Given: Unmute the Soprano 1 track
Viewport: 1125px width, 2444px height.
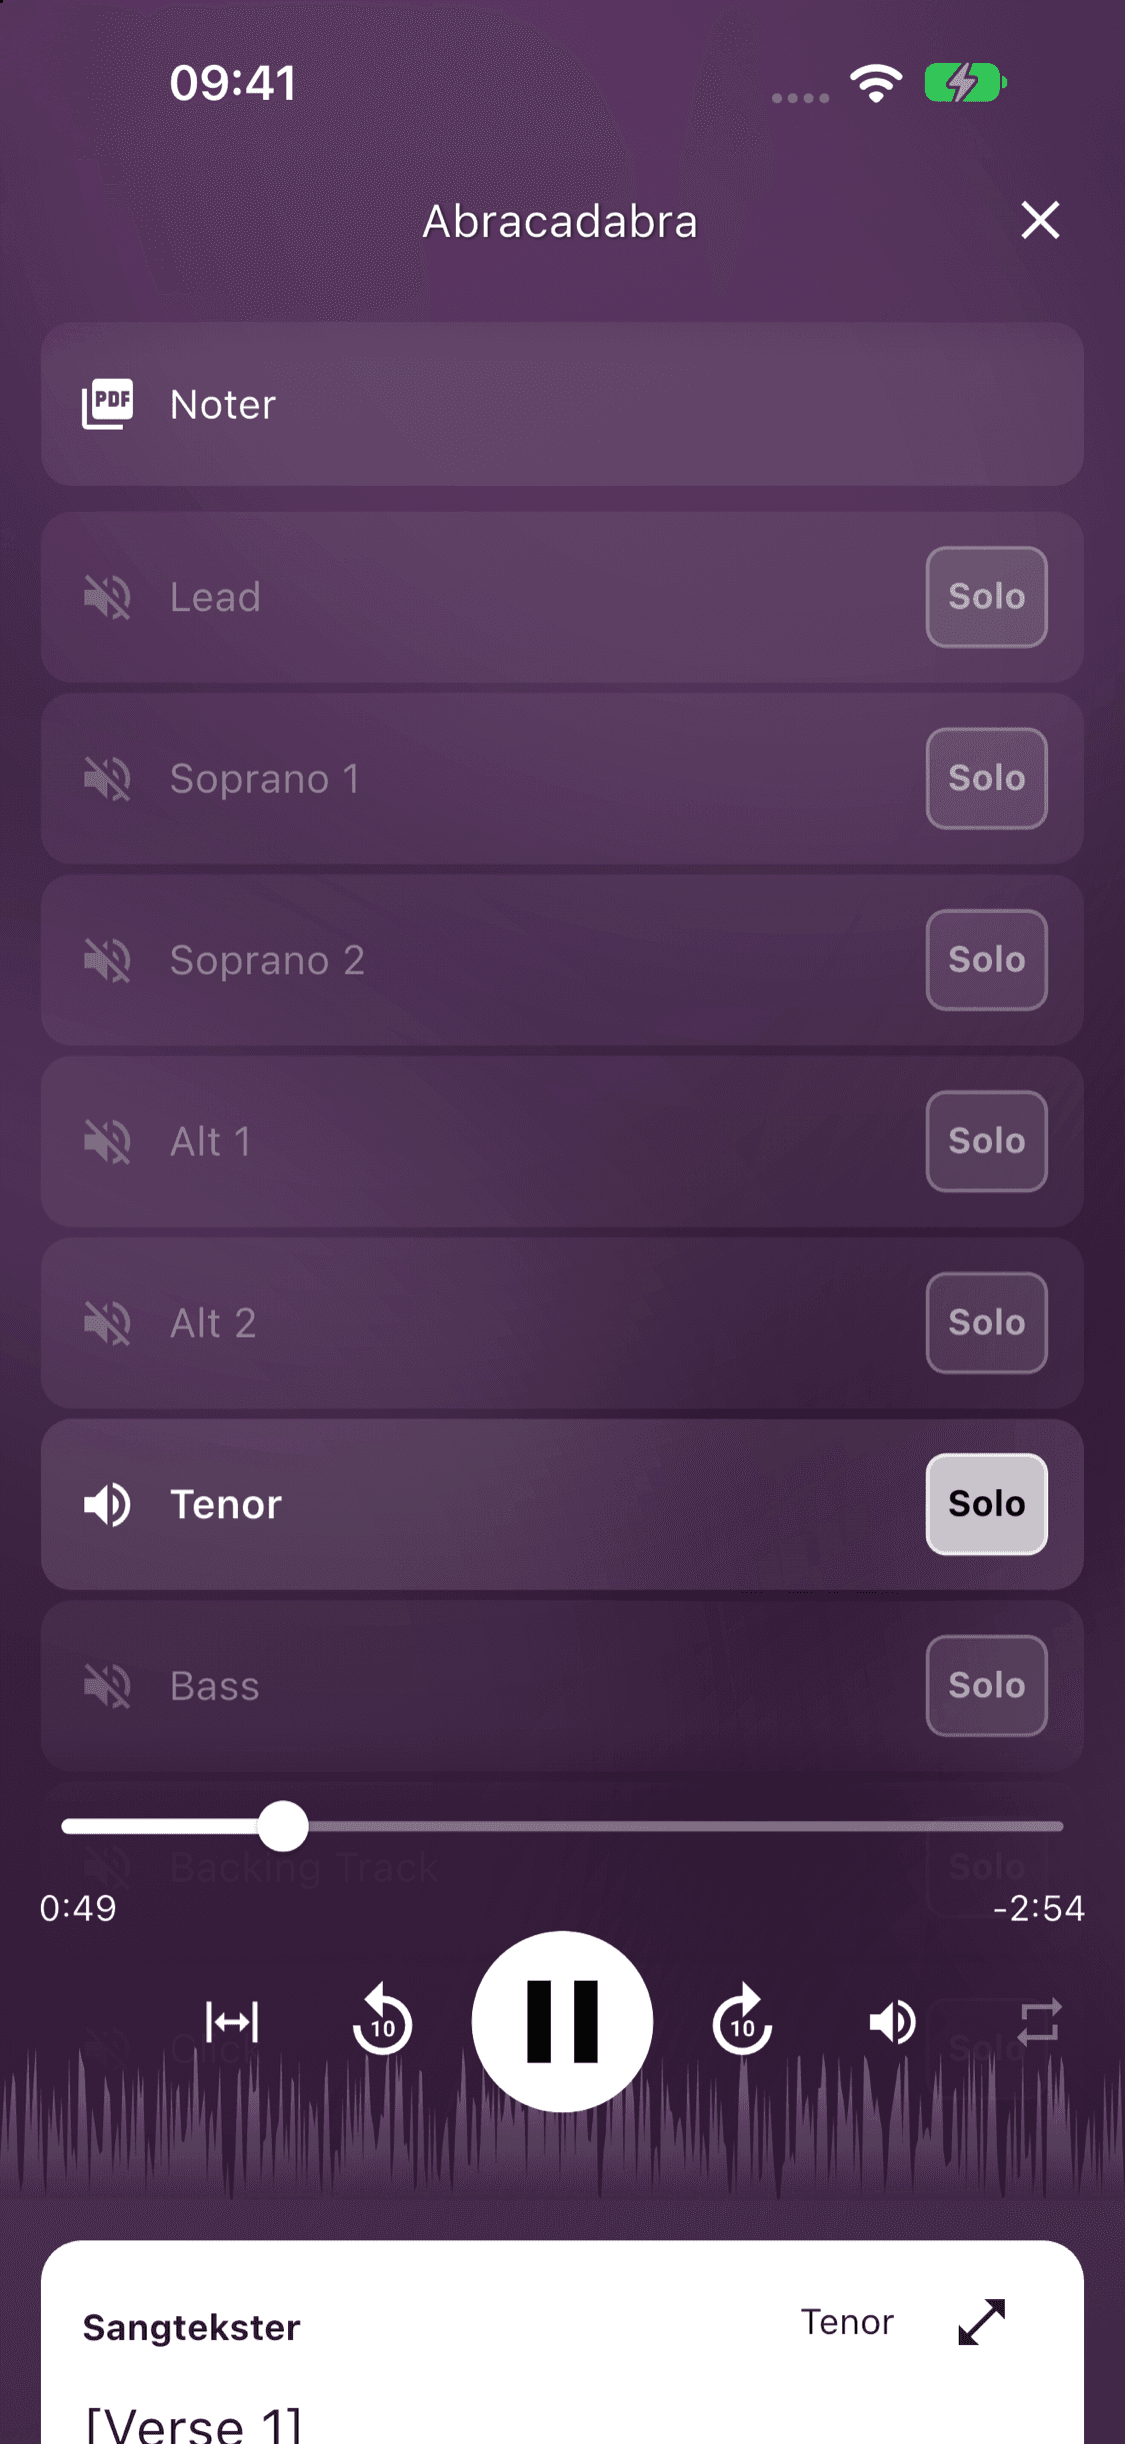Looking at the screenshot, I should pos(107,779).
